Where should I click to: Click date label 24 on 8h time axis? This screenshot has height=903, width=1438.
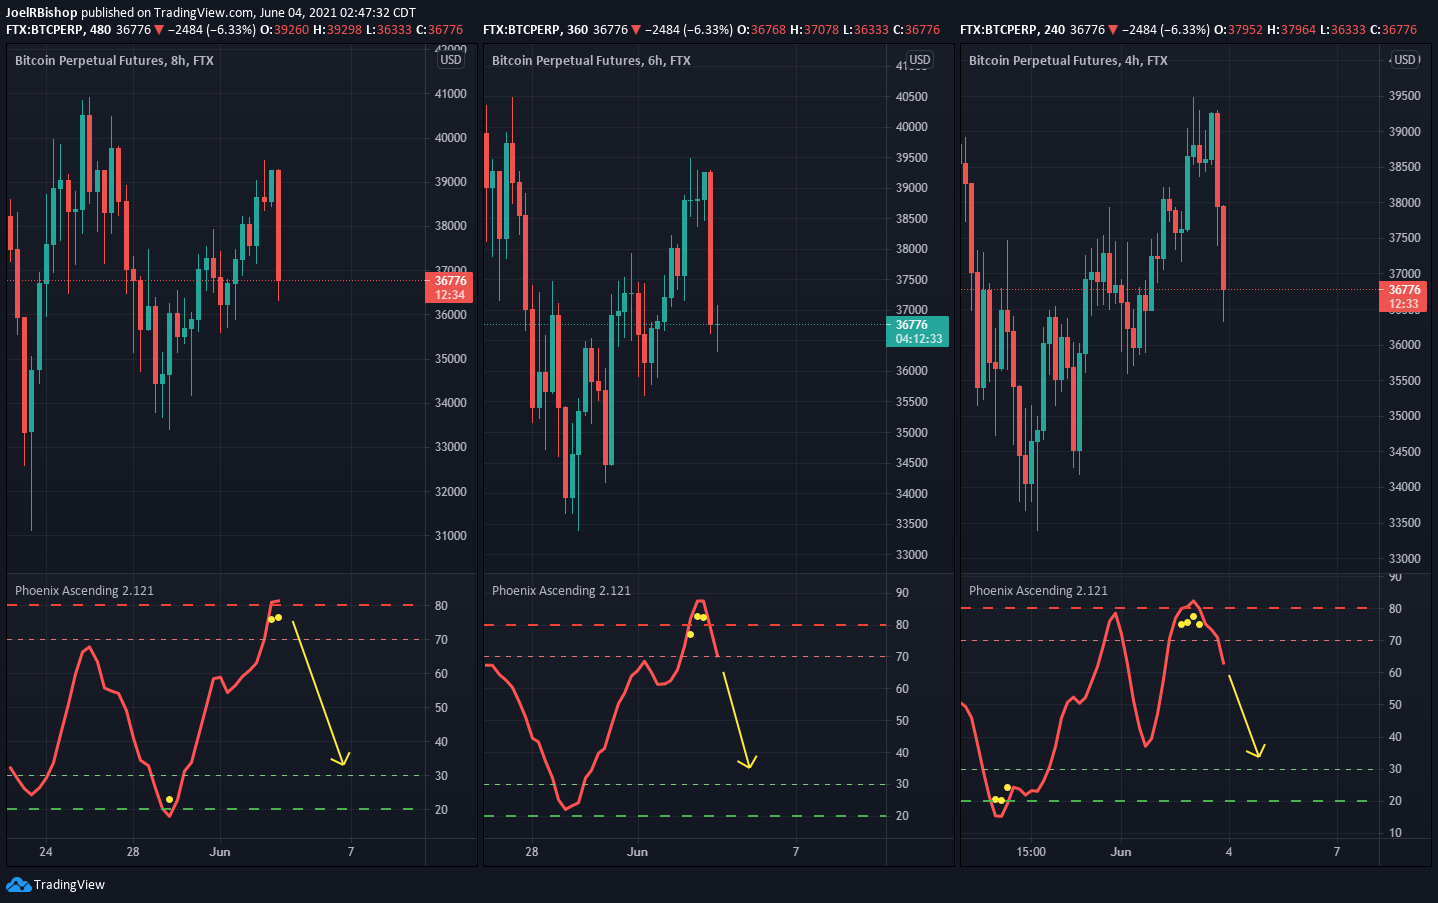point(46,852)
